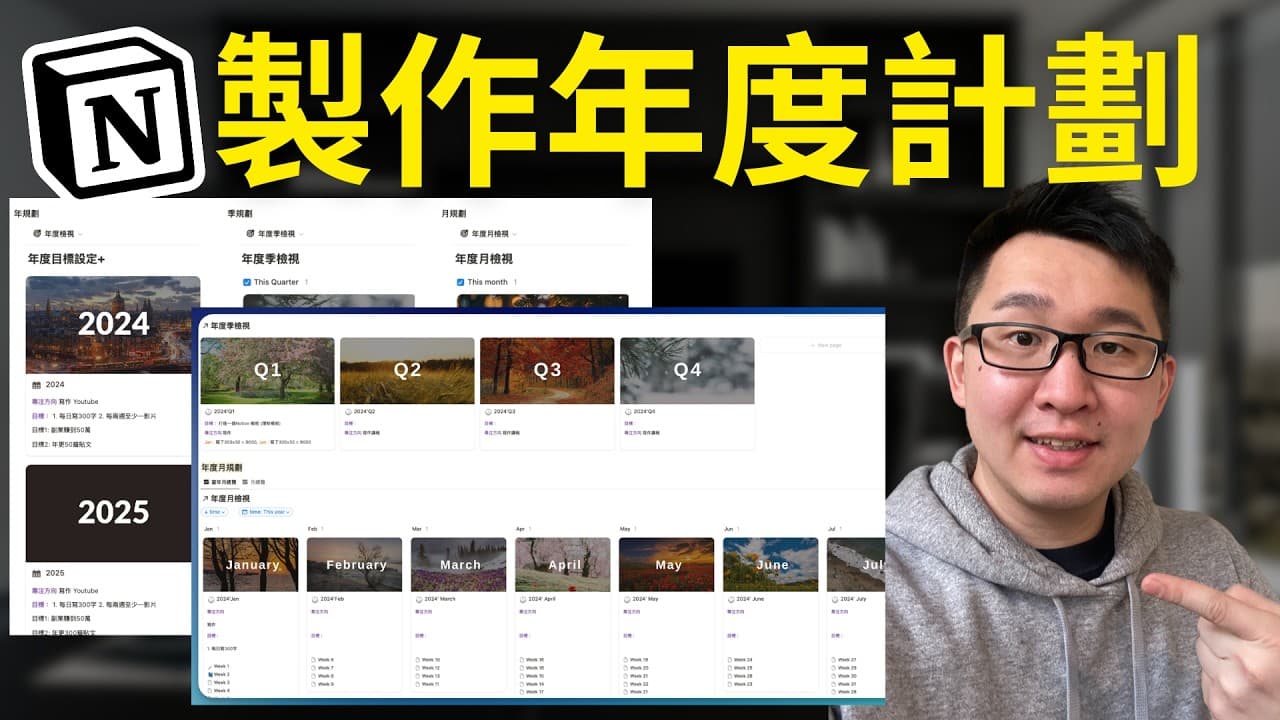Click the page icon beside Week 27 under July
The height and width of the screenshot is (720, 1280).
pos(833,658)
